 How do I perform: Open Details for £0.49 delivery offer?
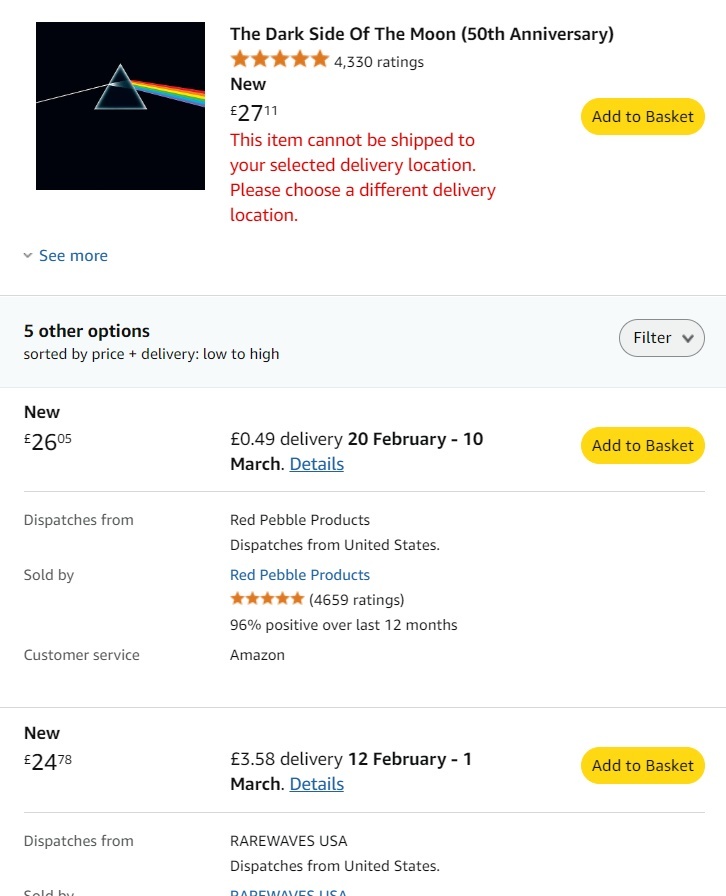coord(317,464)
